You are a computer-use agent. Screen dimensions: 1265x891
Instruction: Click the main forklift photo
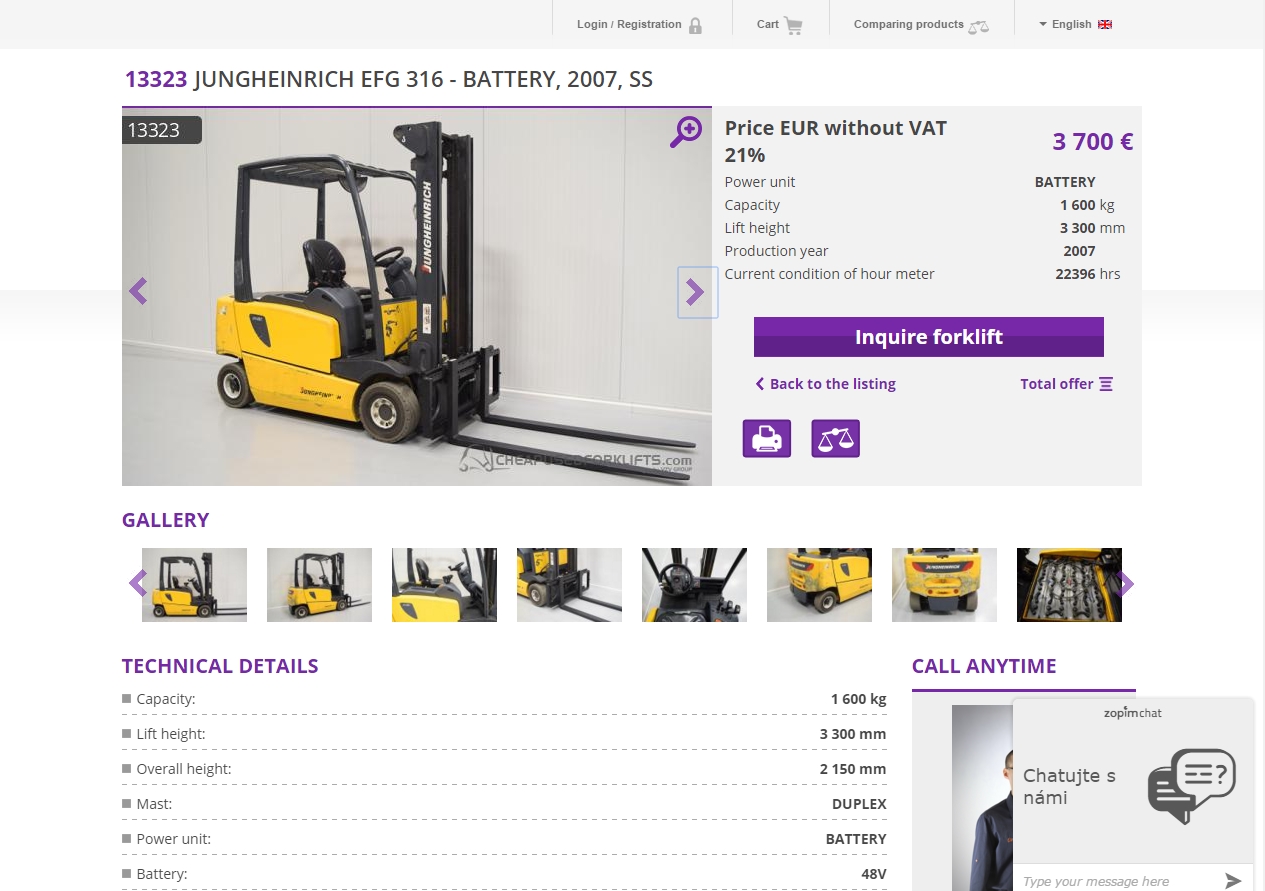tap(417, 296)
